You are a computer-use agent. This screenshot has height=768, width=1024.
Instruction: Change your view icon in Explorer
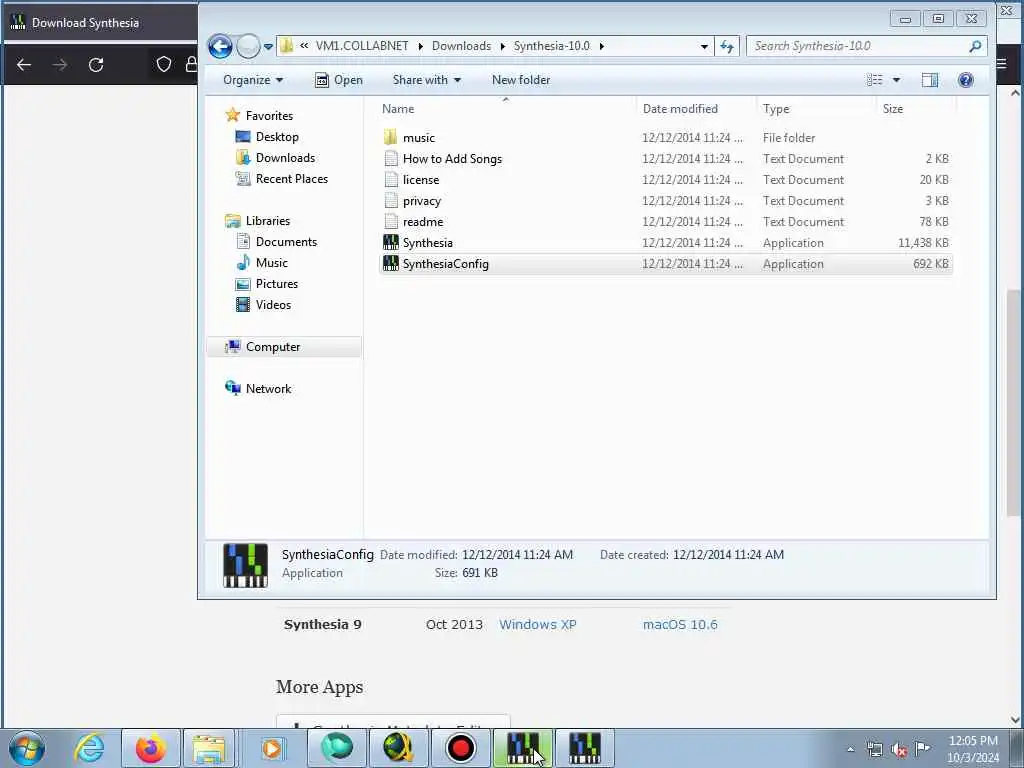click(874, 80)
